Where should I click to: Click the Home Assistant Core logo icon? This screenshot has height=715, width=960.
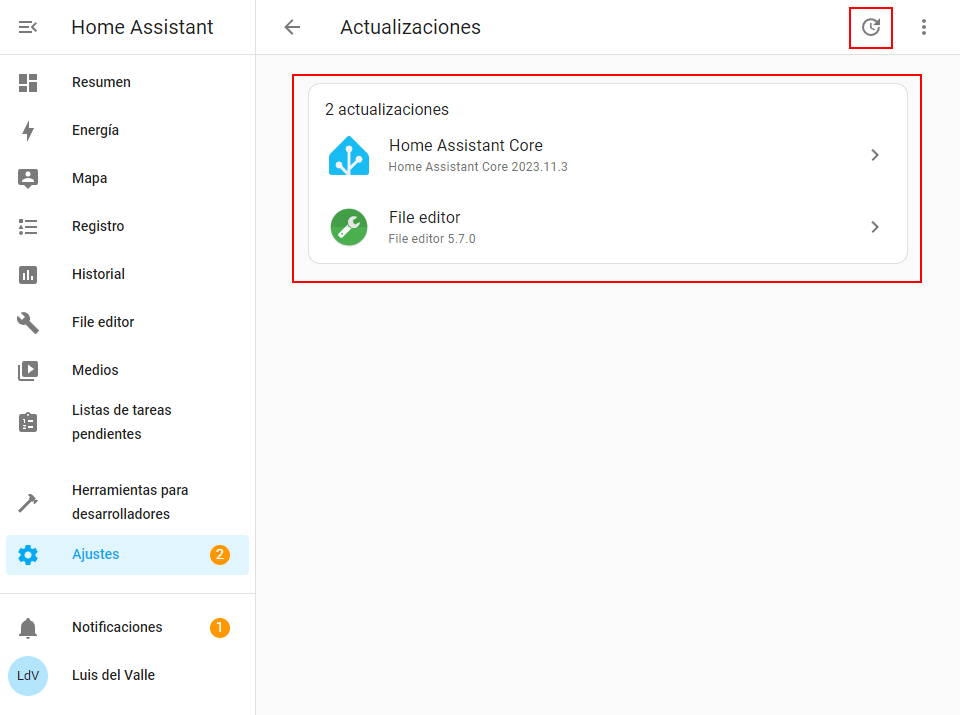[349, 155]
